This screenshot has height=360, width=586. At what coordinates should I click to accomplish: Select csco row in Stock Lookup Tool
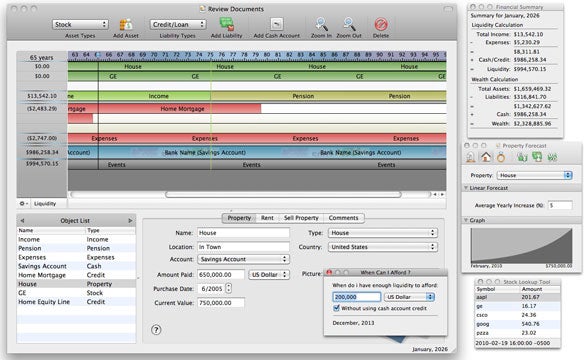pos(518,315)
